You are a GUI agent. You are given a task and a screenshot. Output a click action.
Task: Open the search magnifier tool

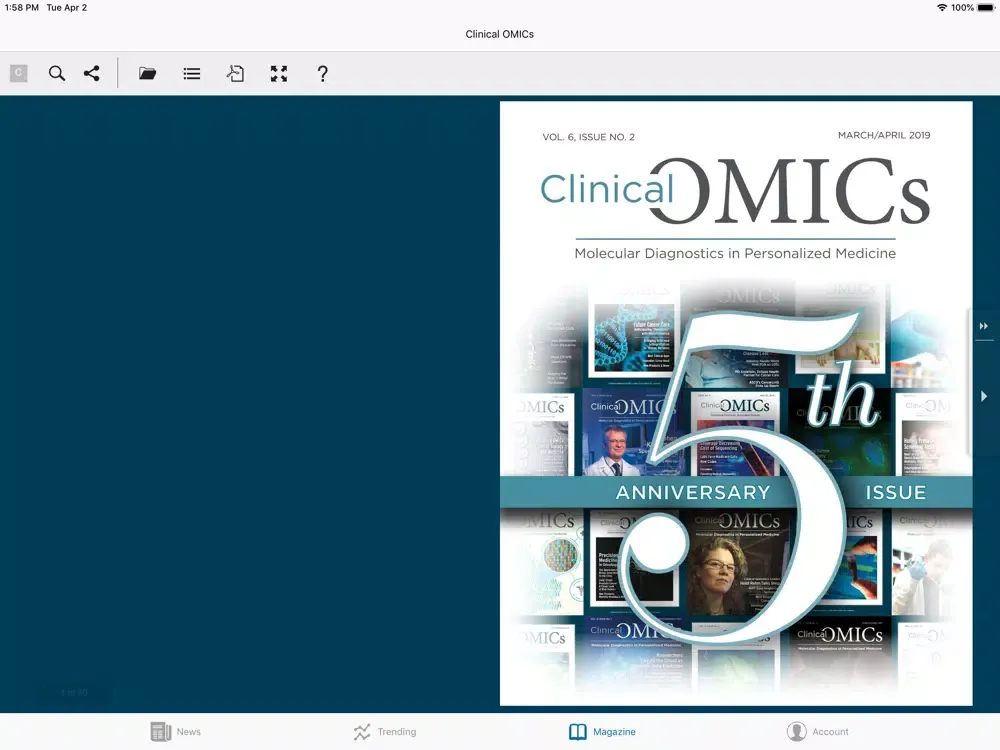pos(57,73)
